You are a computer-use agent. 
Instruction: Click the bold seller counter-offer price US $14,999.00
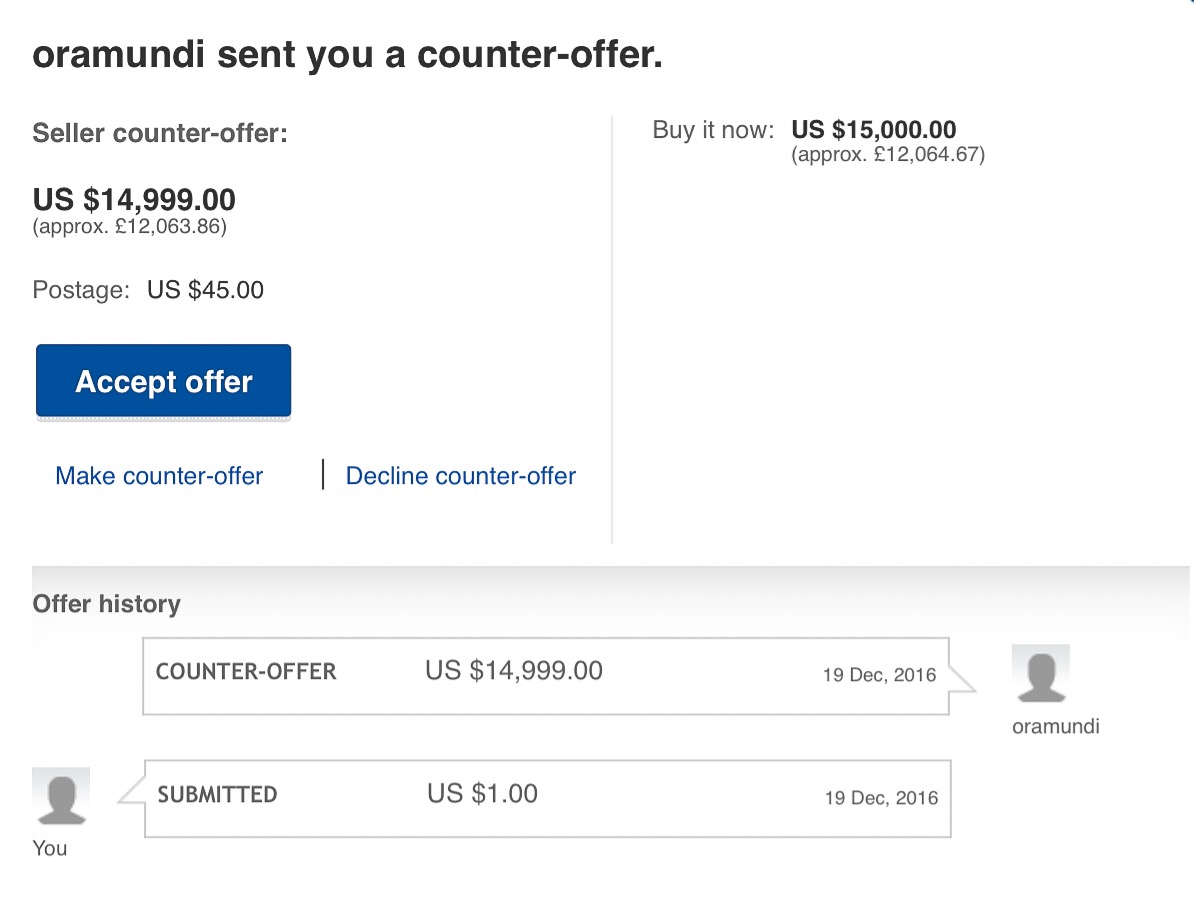[x=134, y=199]
